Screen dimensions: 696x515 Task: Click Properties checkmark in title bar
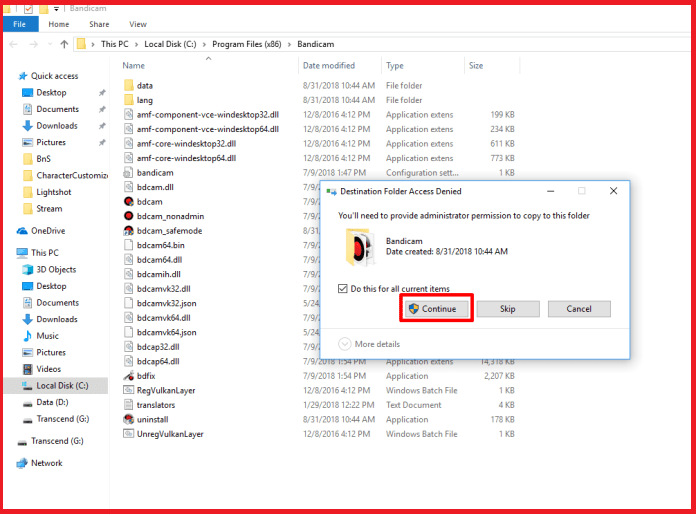pyautogui.click(x=28, y=9)
